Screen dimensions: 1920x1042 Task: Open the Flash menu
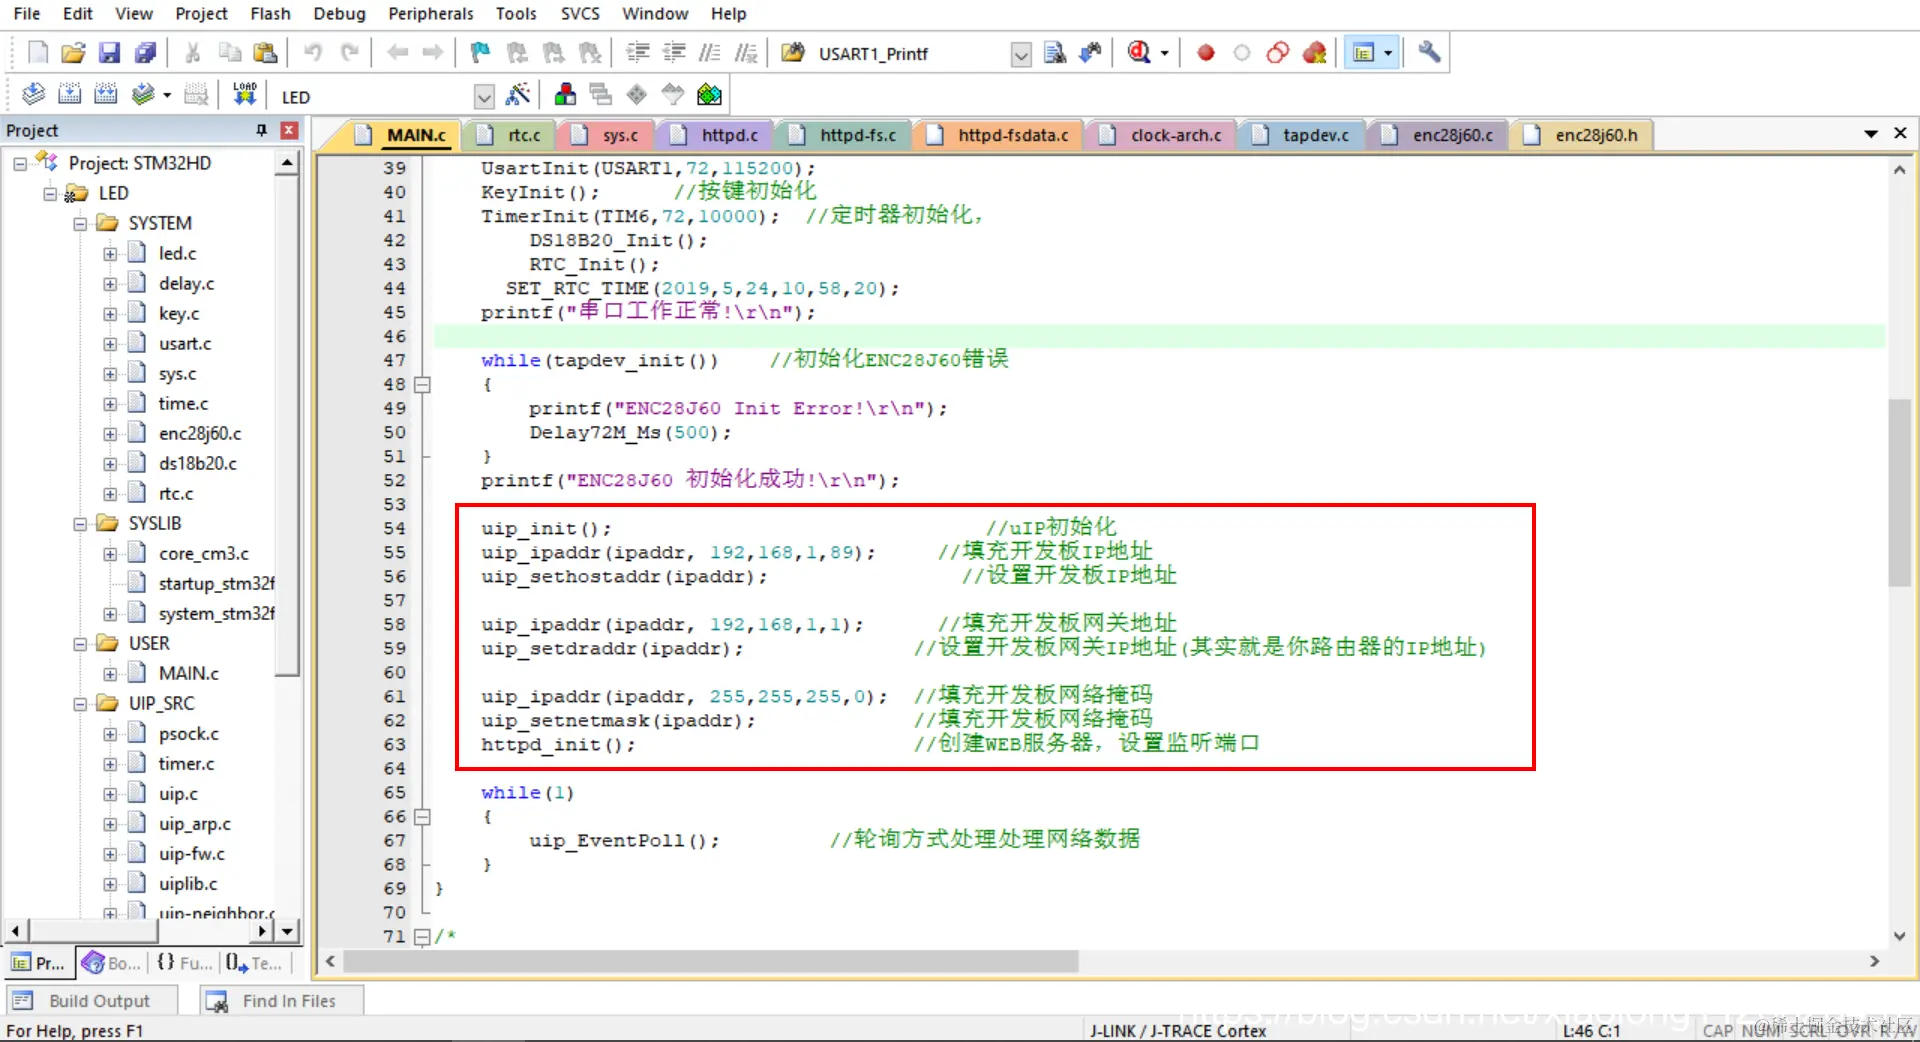tap(270, 13)
